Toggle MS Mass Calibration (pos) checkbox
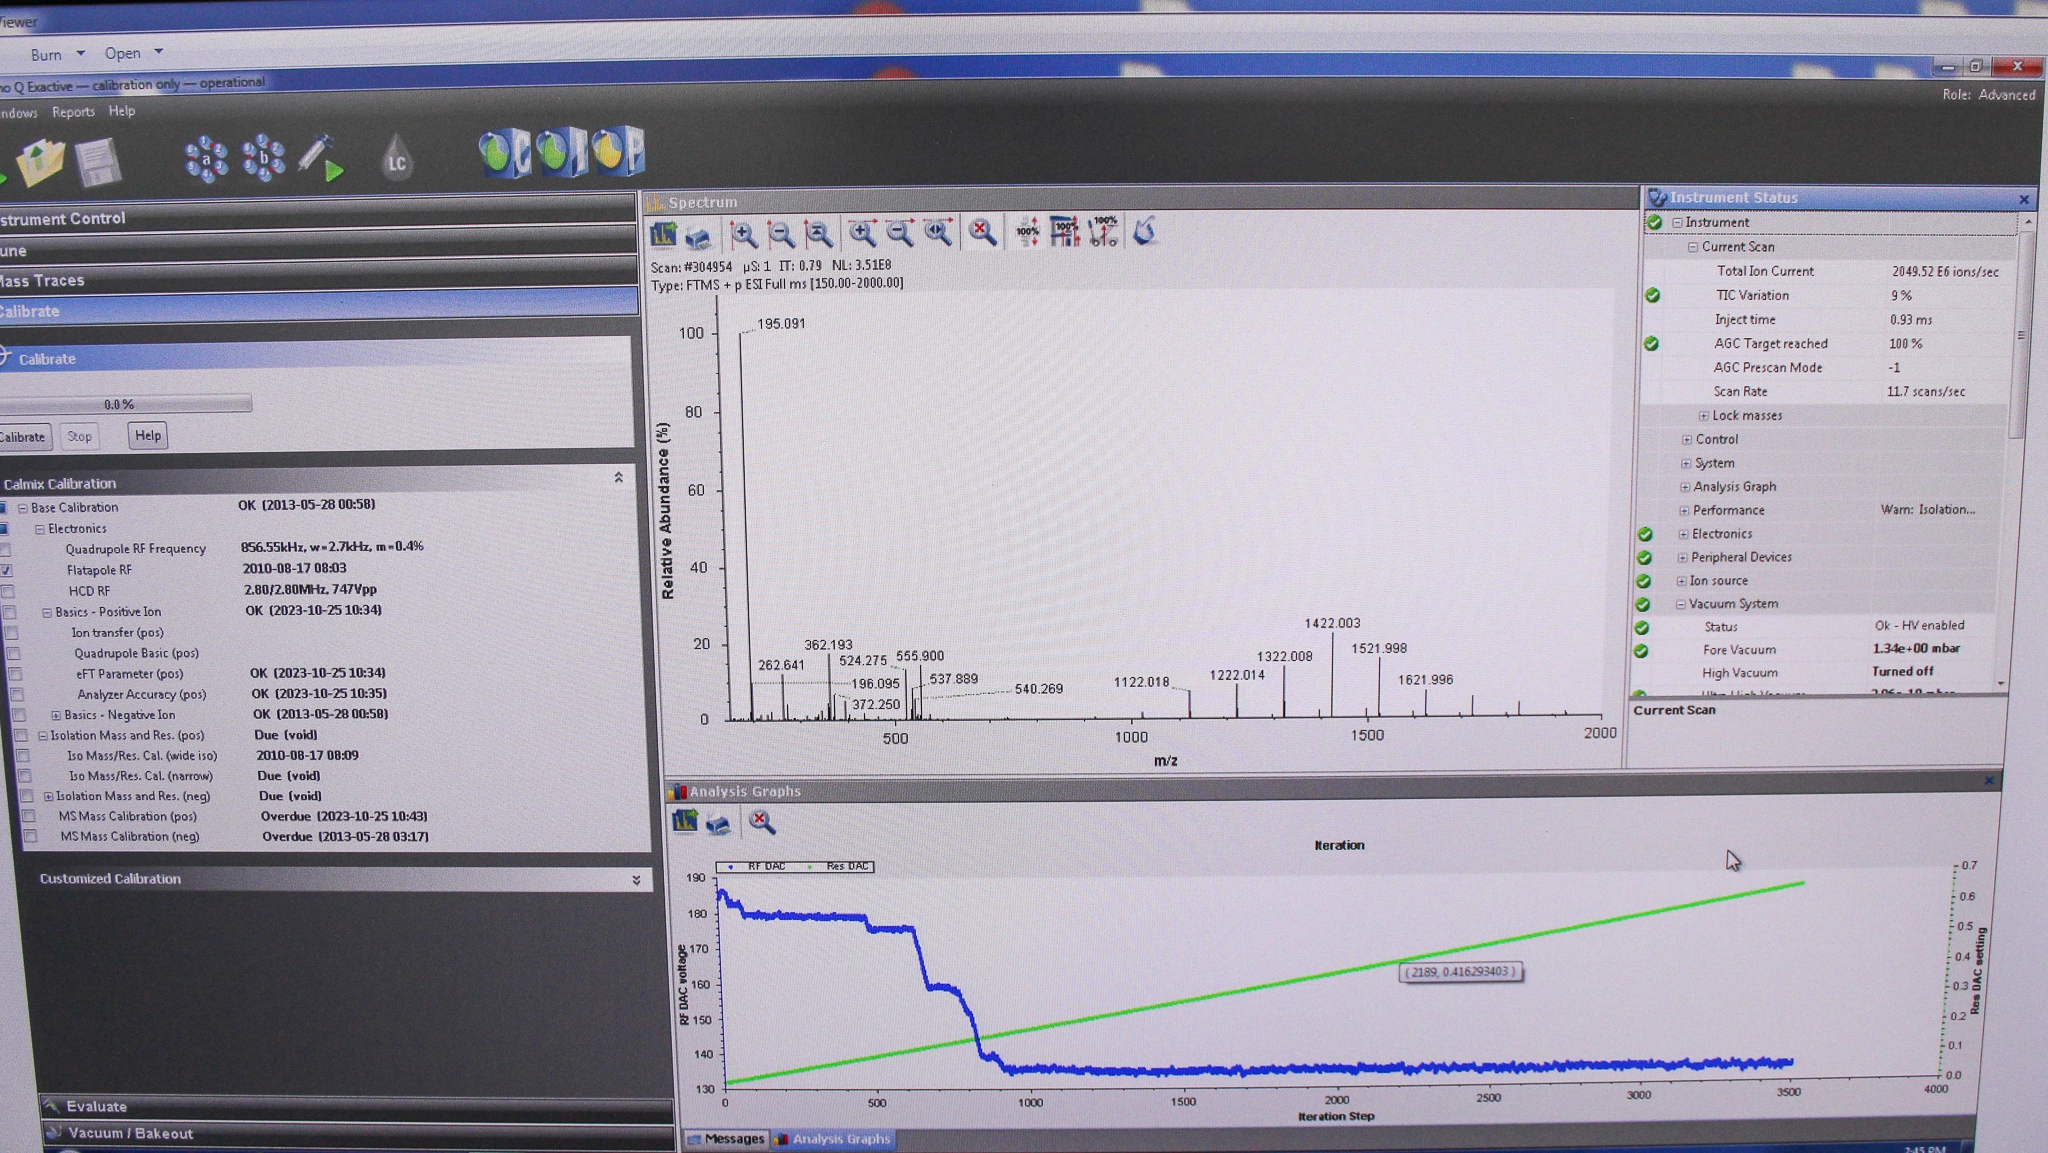2048x1153 pixels. click(29, 817)
